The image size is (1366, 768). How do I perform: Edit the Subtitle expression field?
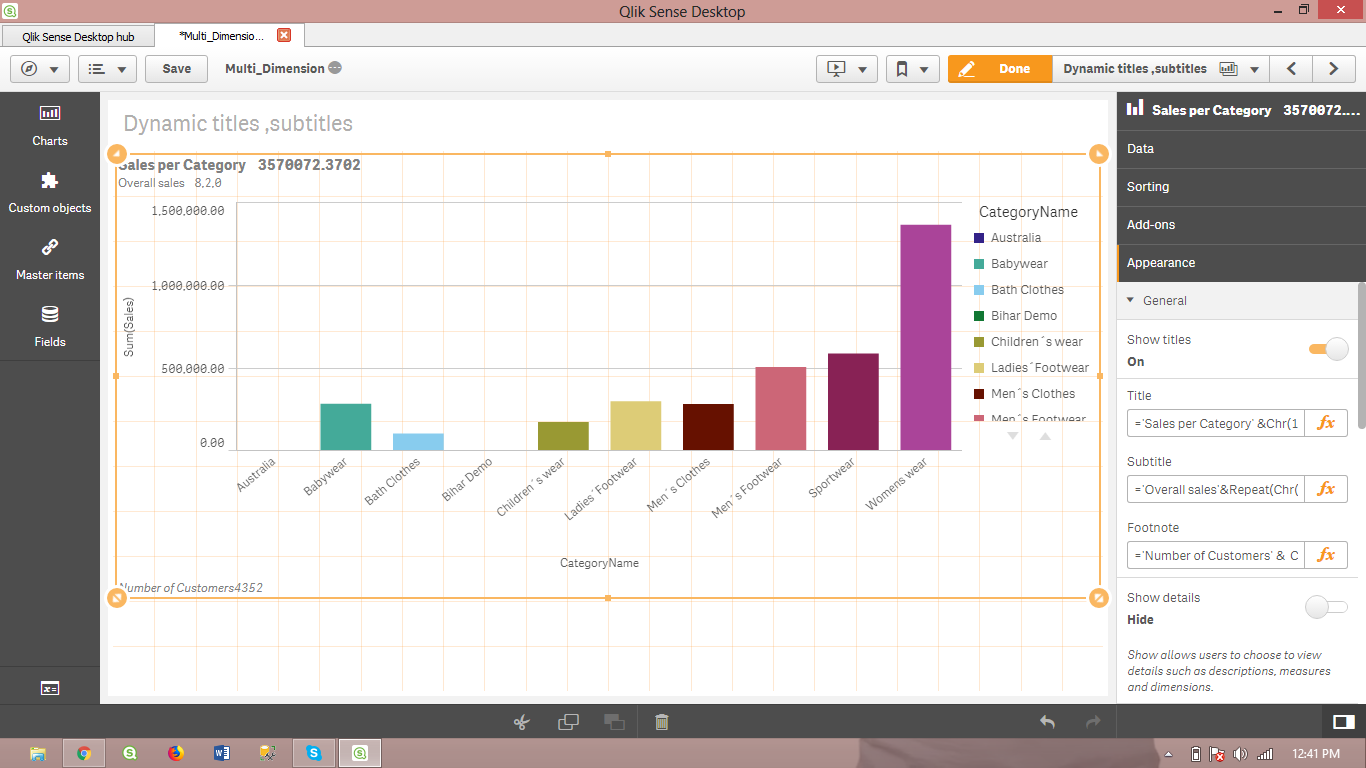tap(1216, 489)
